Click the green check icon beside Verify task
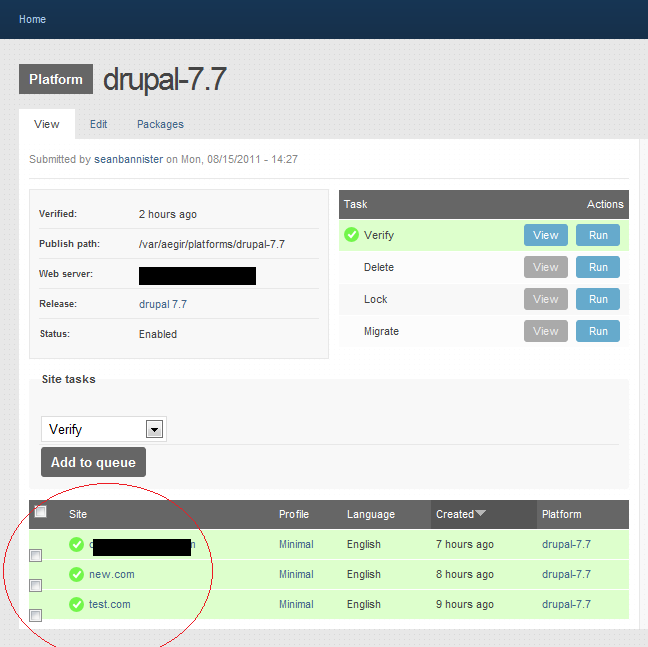 click(351, 235)
